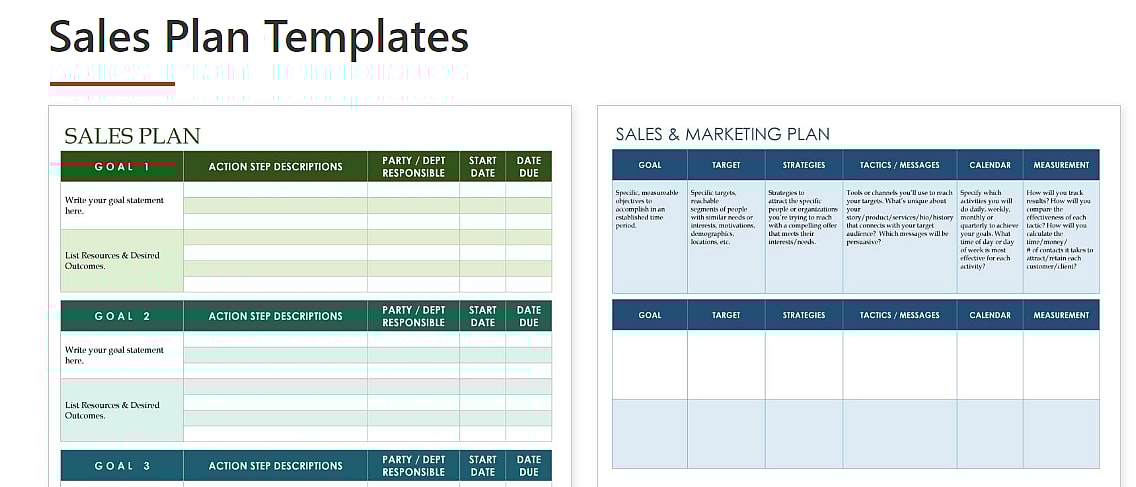Select the STRATEGIES header in the top marketing table
This screenshot has height=487, width=1136.
(x=804, y=165)
